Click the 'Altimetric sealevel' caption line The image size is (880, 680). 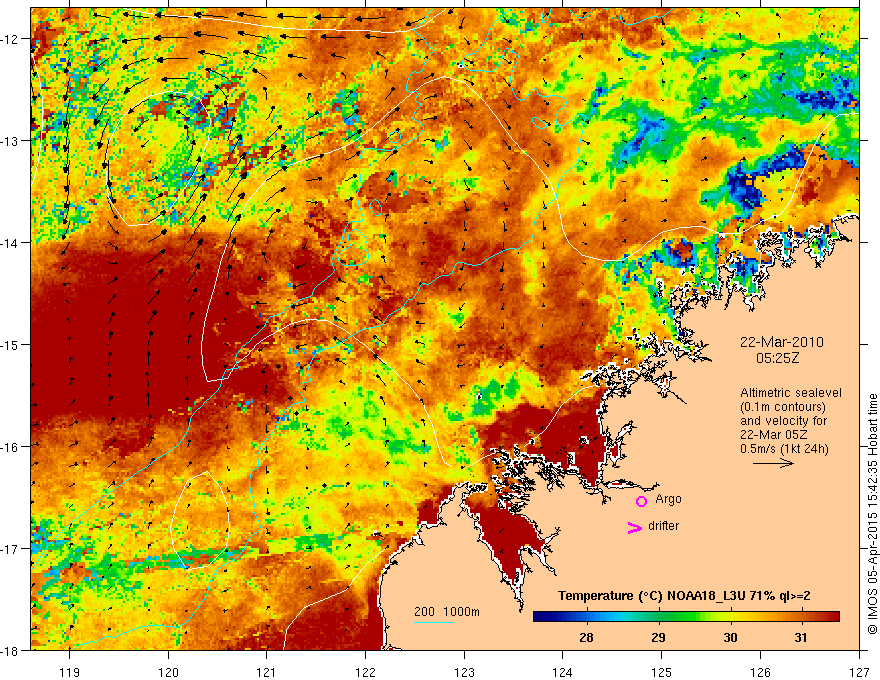click(x=791, y=393)
